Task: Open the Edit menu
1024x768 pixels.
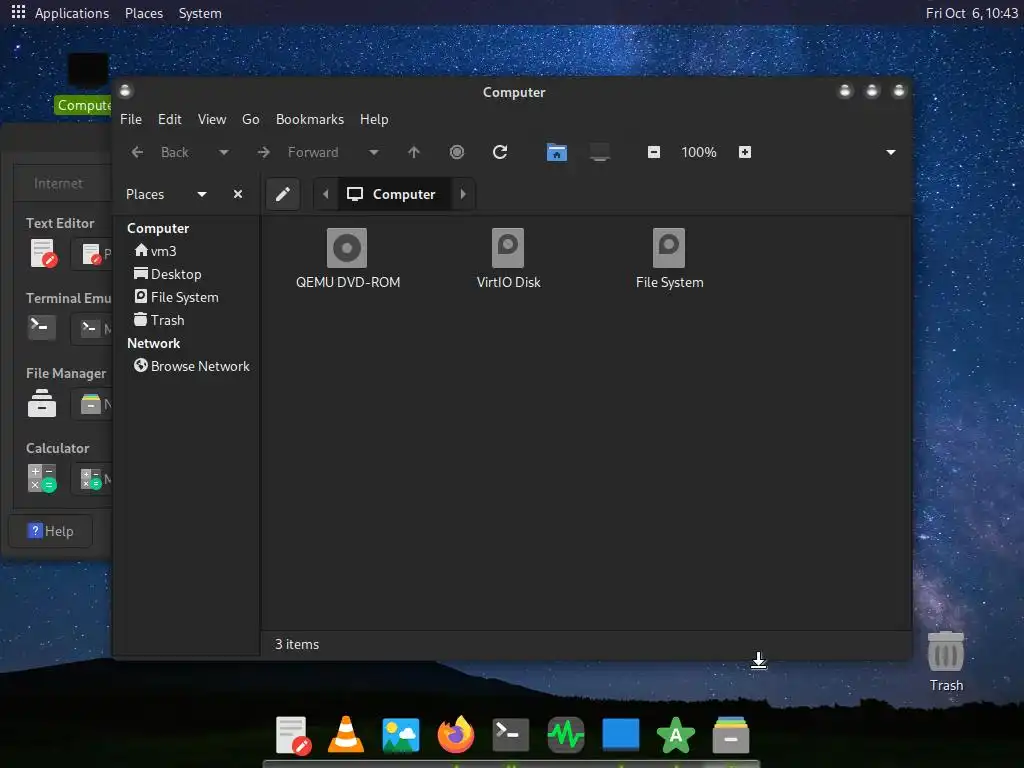Action: click(169, 120)
